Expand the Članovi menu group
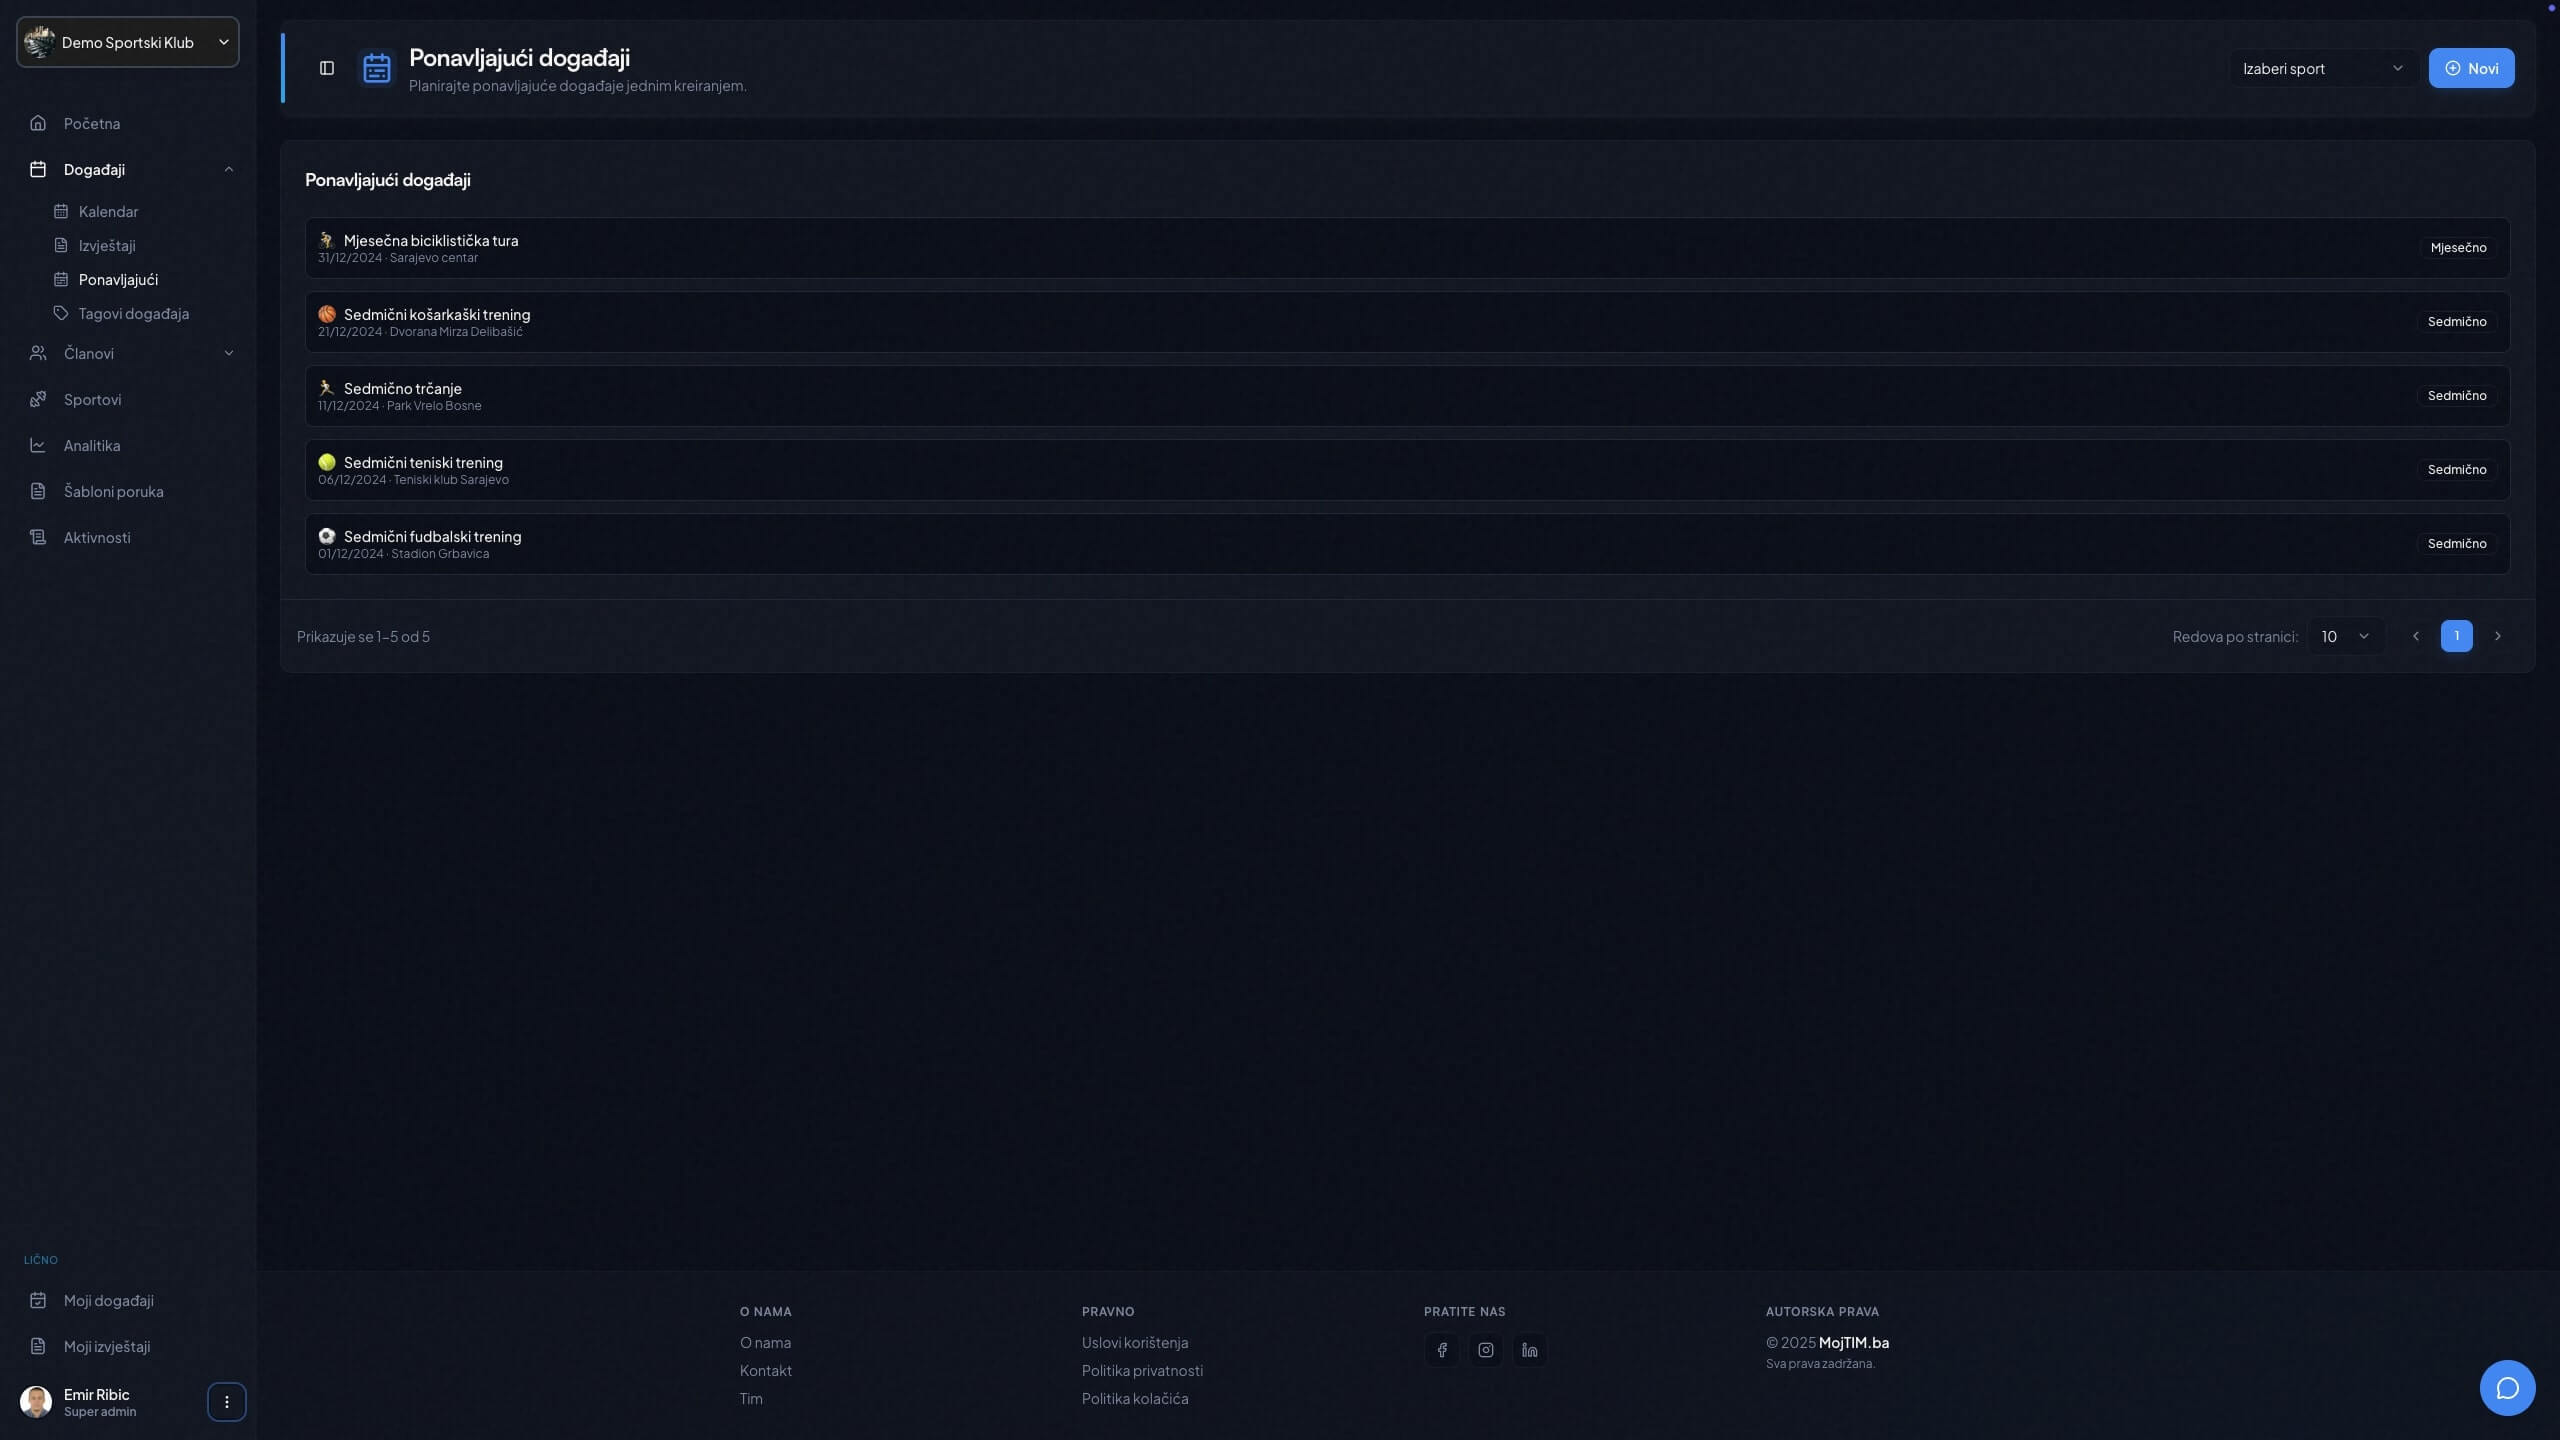This screenshot has width=2560, height=1440. click(229, 353)
